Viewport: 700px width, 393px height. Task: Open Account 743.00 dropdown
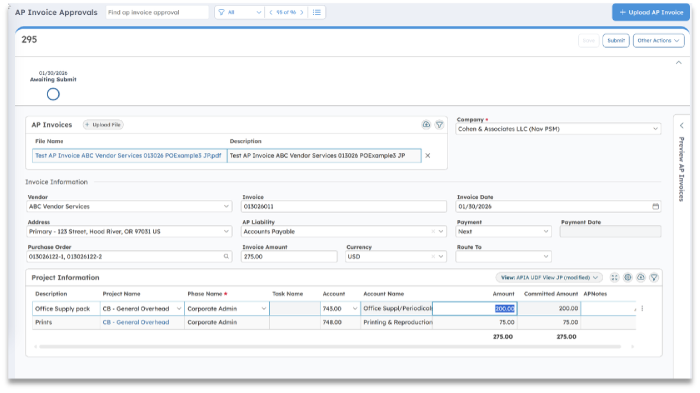tap(355, 309)
